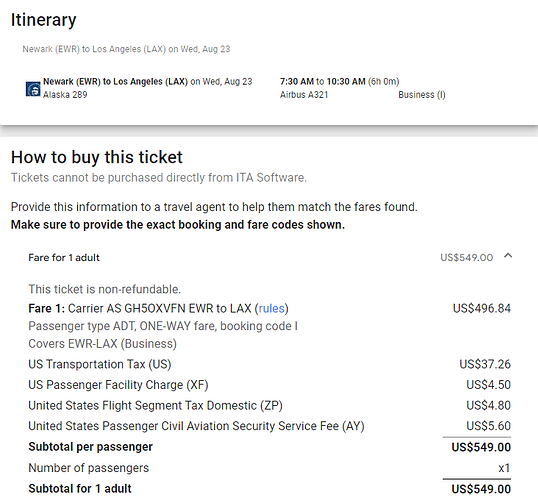Click the Alaska Airlines logo icon
The width and height of the screenshot is (538, 500).
coord(33,89)
